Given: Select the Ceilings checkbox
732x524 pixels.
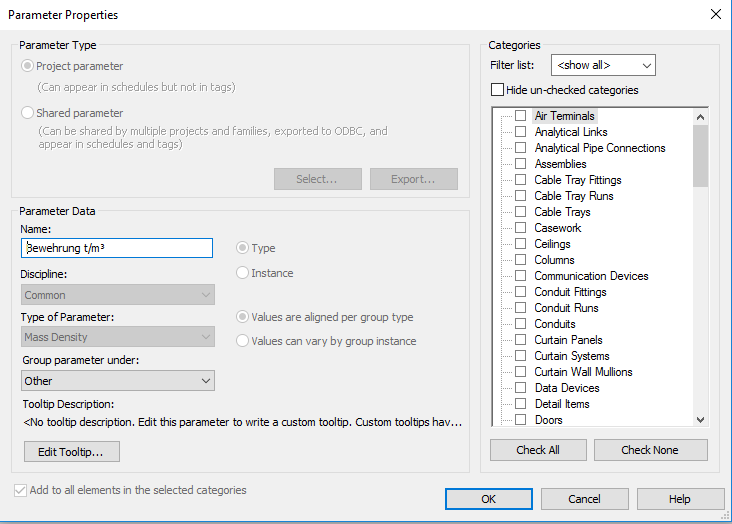Looking at the screenshot, I should pyautogui.click(x=521, y=244).
